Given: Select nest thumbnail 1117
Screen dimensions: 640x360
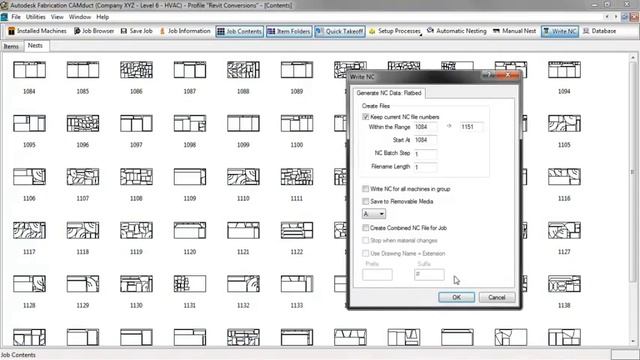Looking at the screenshot, I should [x=29, y=231].
